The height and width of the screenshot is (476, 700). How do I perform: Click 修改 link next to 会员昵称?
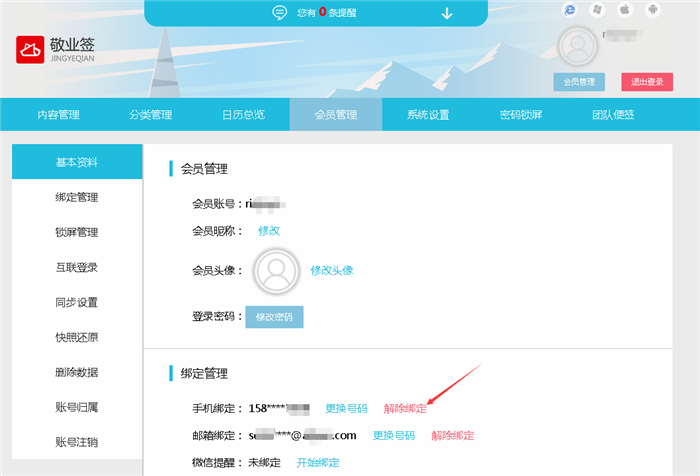pyautogui.click(x=269, y=231)
